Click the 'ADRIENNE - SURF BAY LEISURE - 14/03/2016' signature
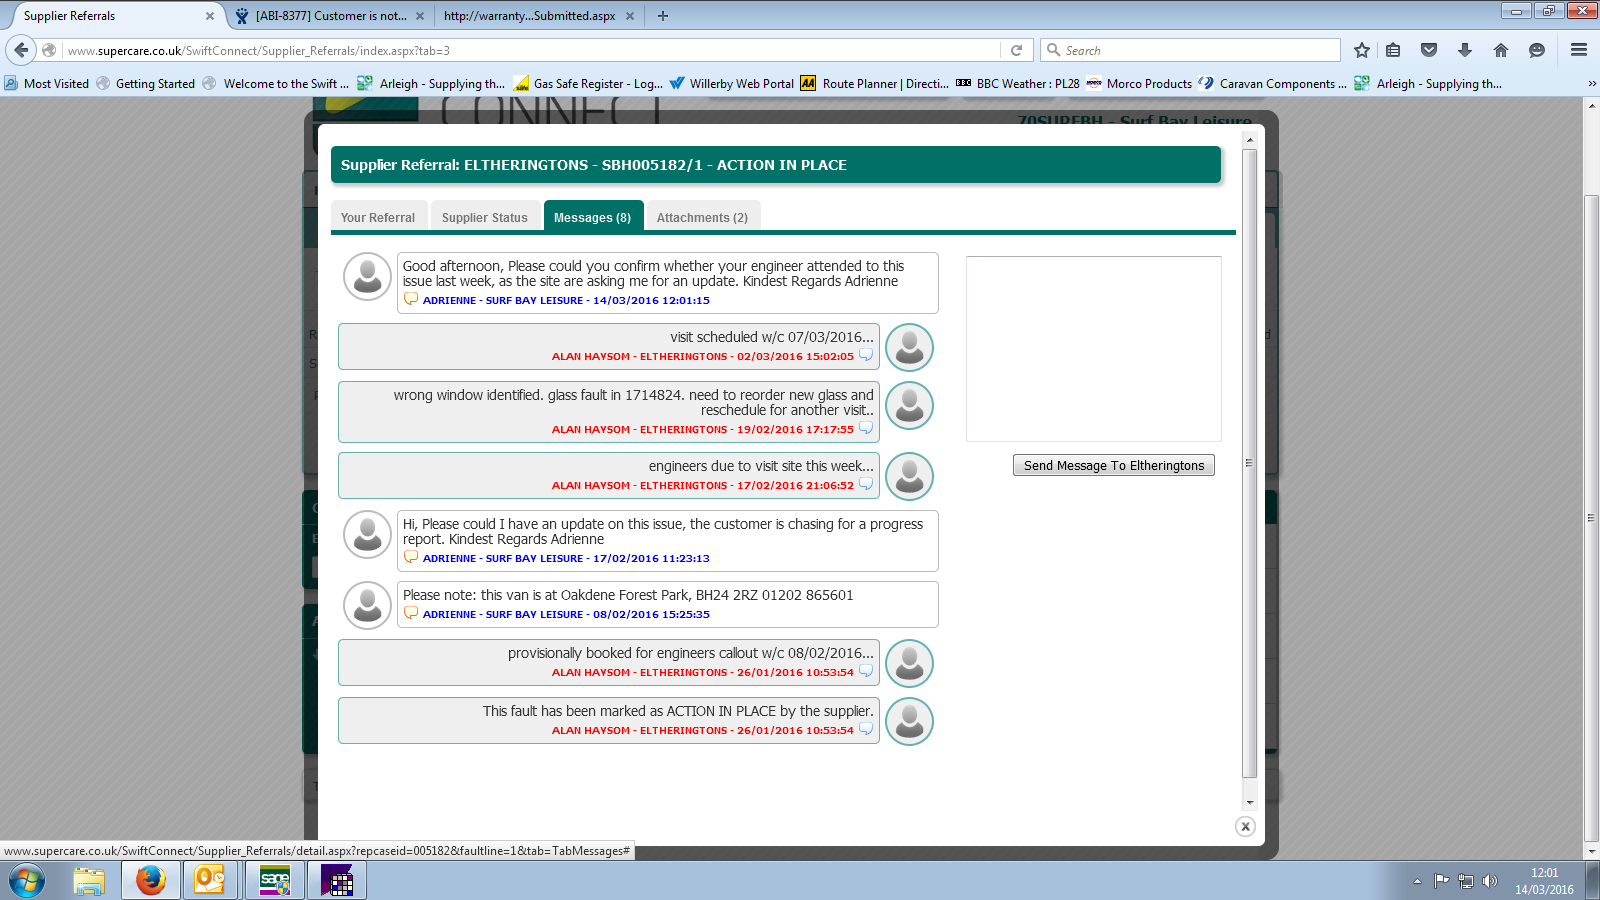 click(566, 300)
